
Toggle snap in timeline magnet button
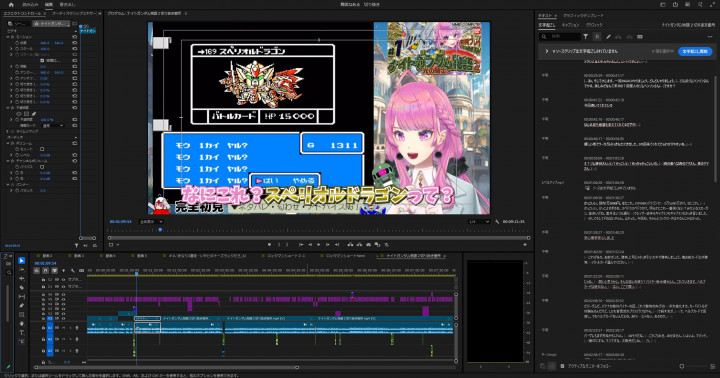(45, 271)
